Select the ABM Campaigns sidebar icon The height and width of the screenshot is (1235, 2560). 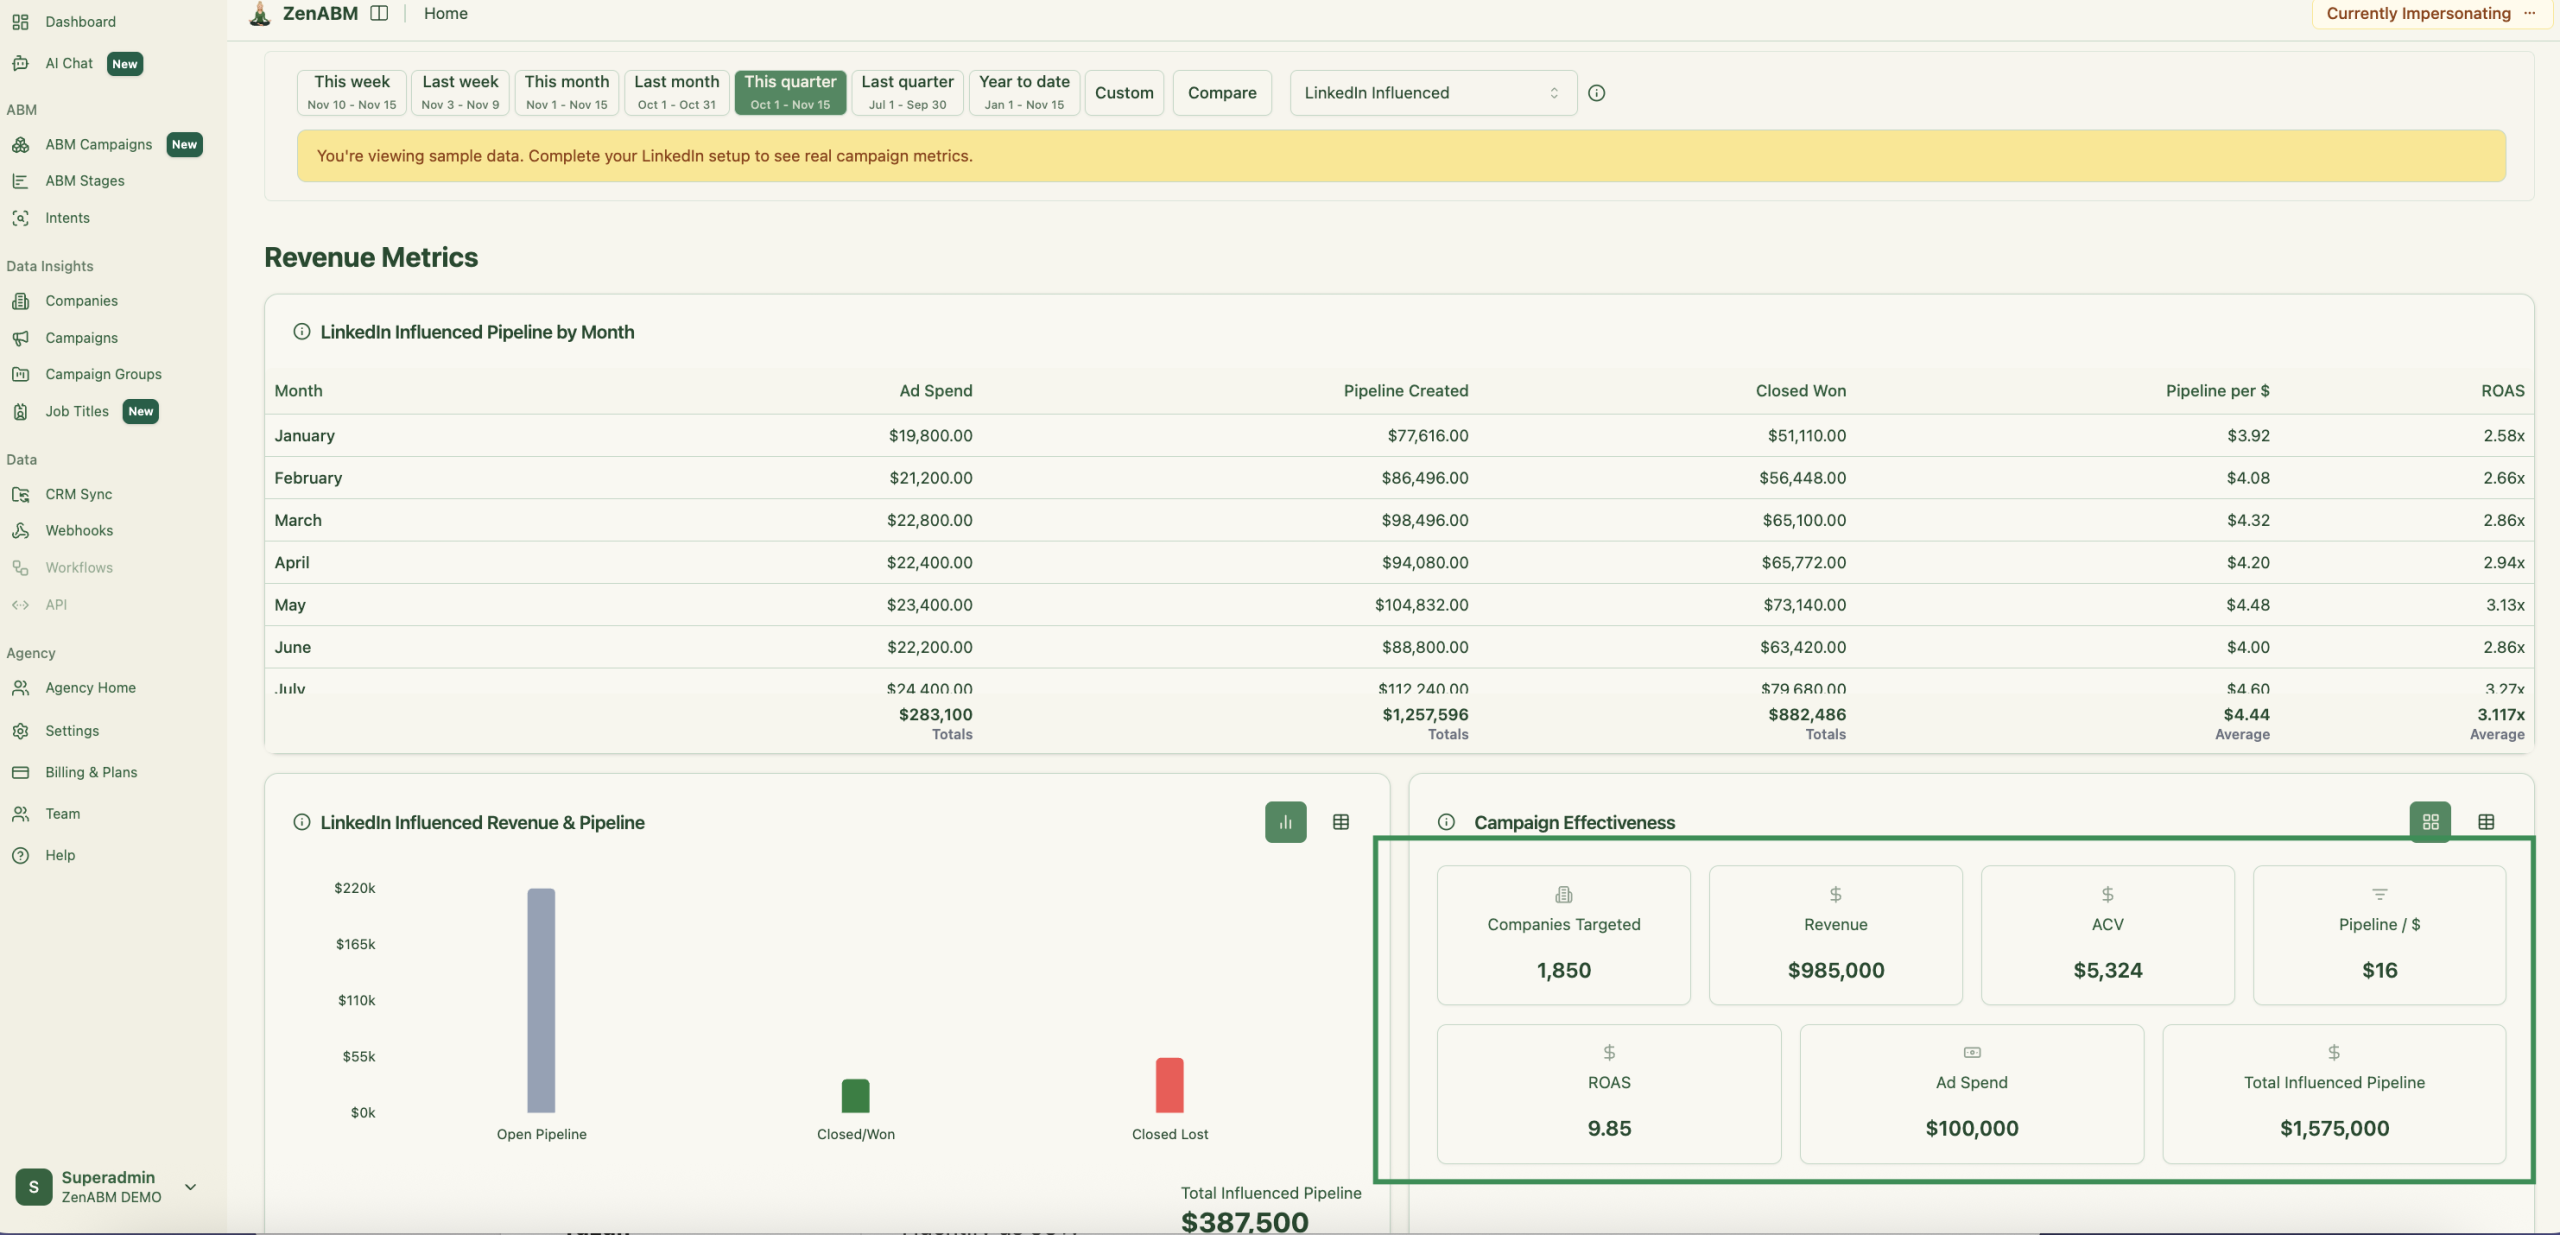click(x=22, y=144)
